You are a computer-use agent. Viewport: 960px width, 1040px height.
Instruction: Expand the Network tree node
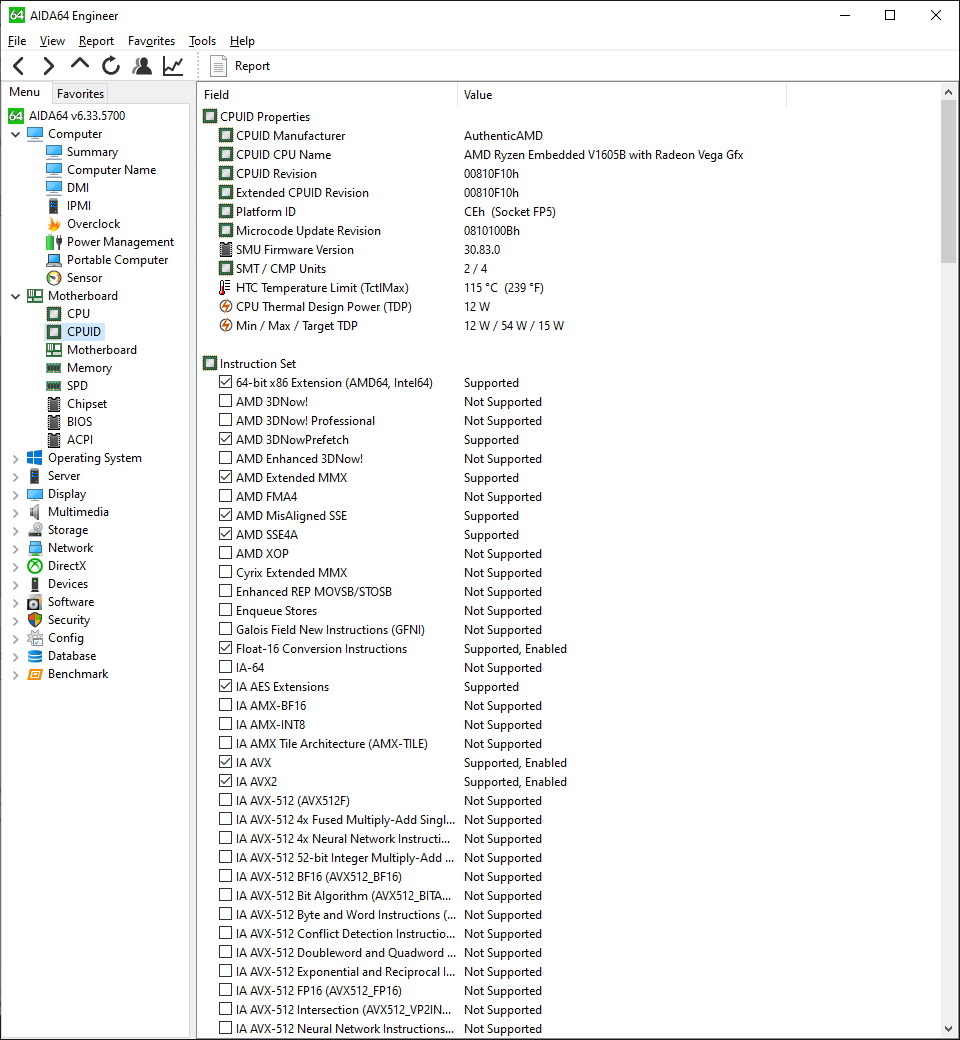(15, 548)
